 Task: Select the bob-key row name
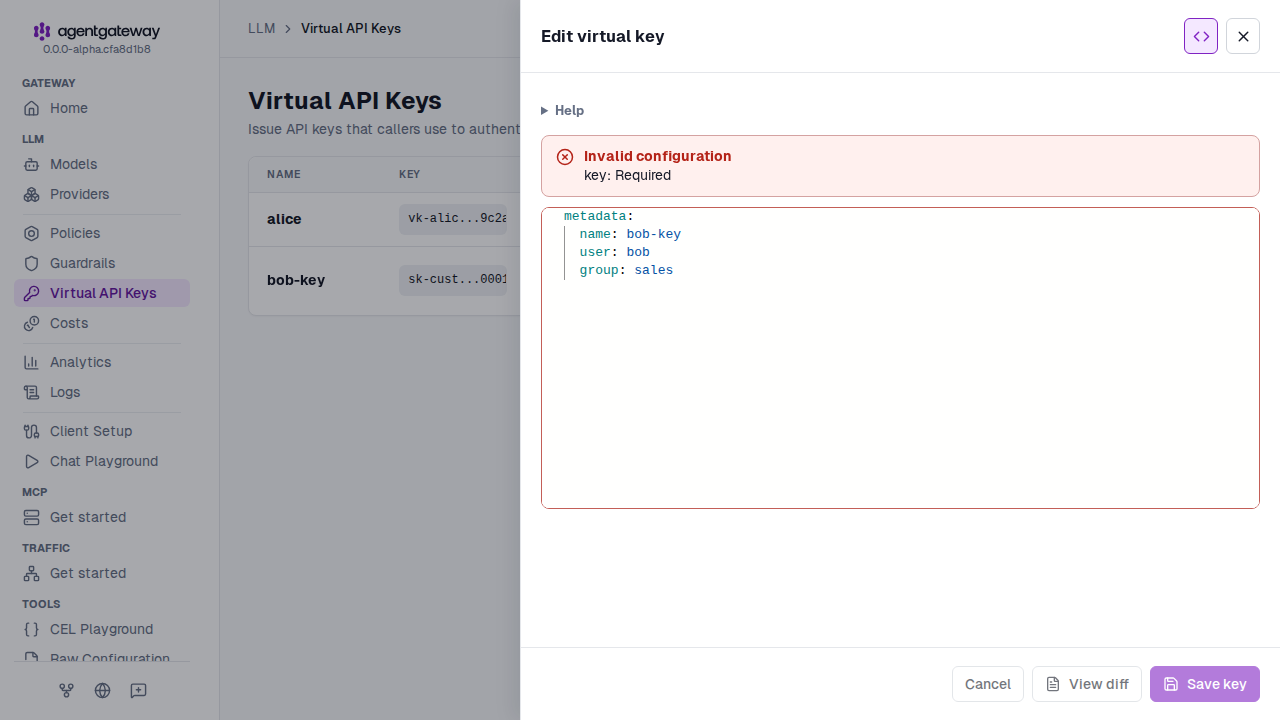pyautogui.click(x=296, y=280)
